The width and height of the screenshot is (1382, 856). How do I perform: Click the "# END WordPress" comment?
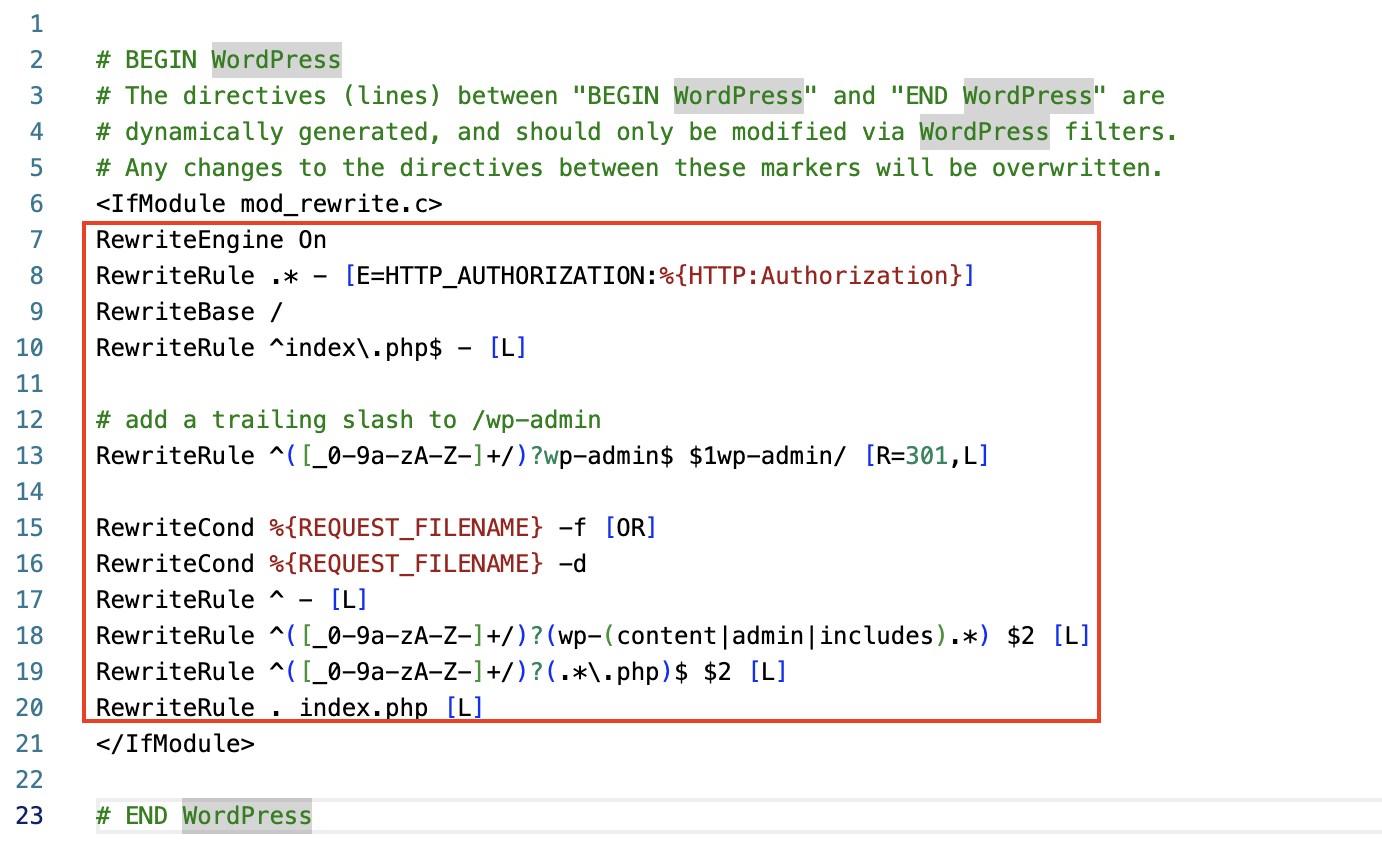coord(204,816)
